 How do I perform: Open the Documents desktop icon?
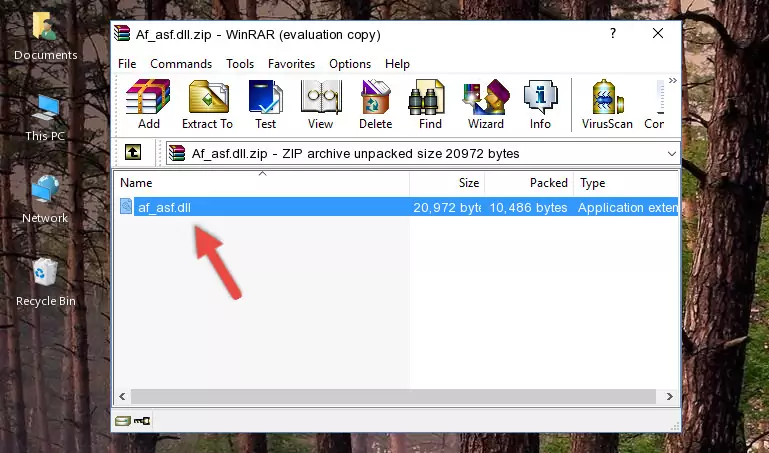click(45, 37)
